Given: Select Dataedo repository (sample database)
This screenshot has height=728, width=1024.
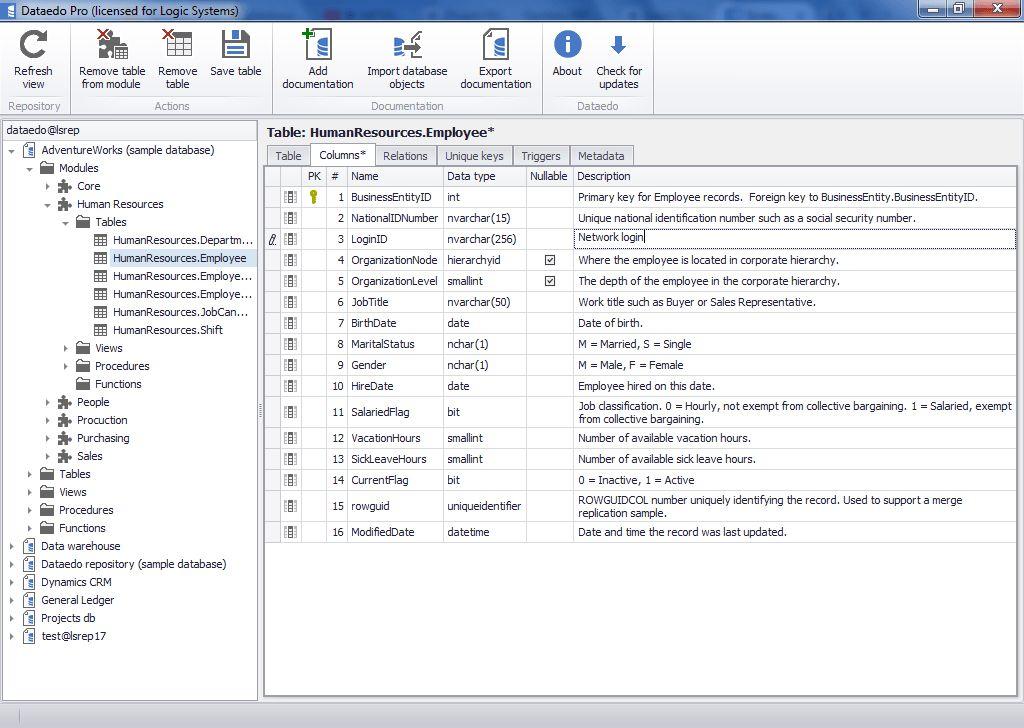Looking at the screenshot, I should (x=133, y=564).
